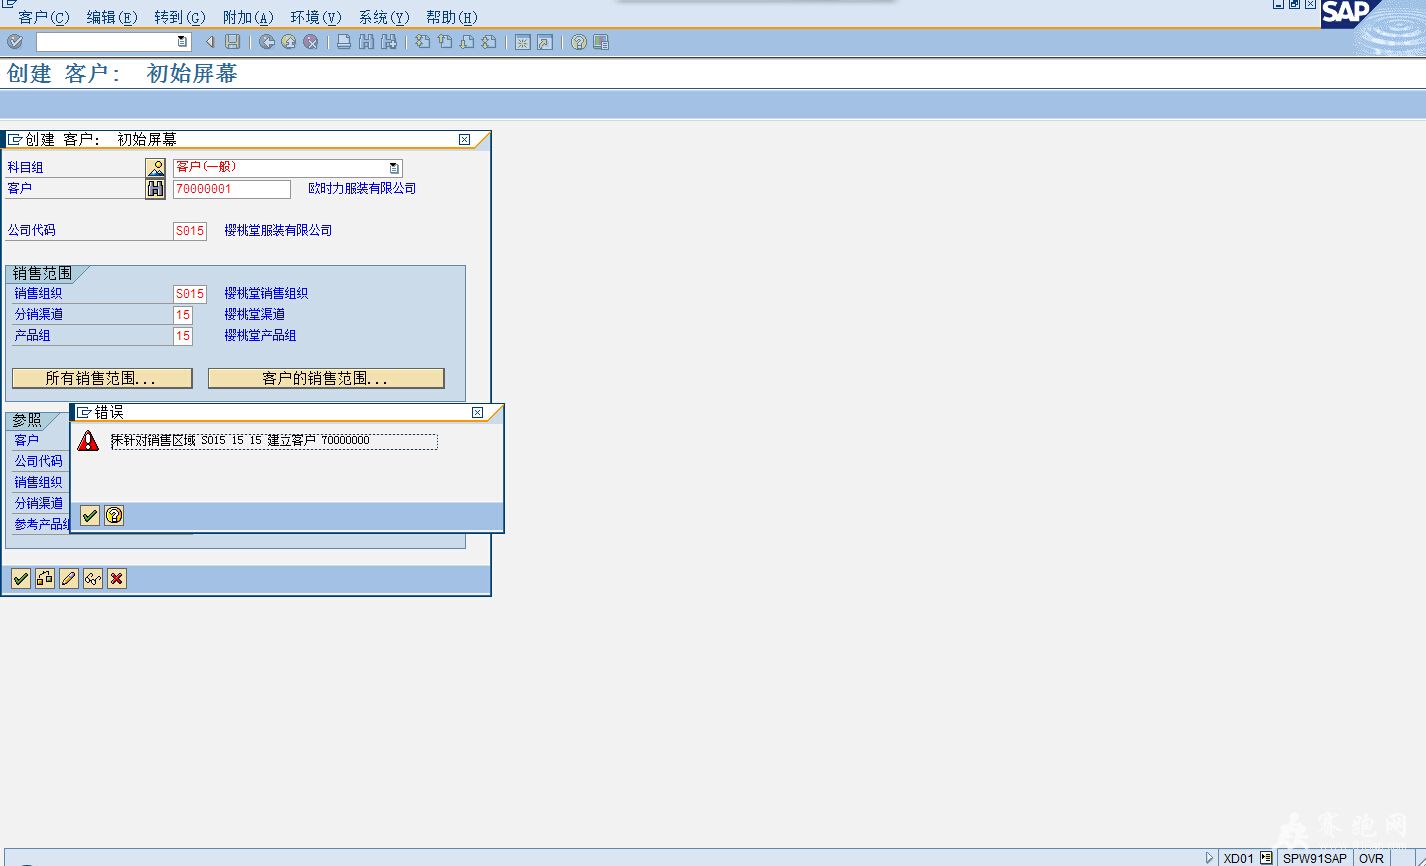Image resolution: width=1426 pixels, height=866 pixels.
Task: Click the 客户的销售范围... button
Action: (x=326, y=378)
